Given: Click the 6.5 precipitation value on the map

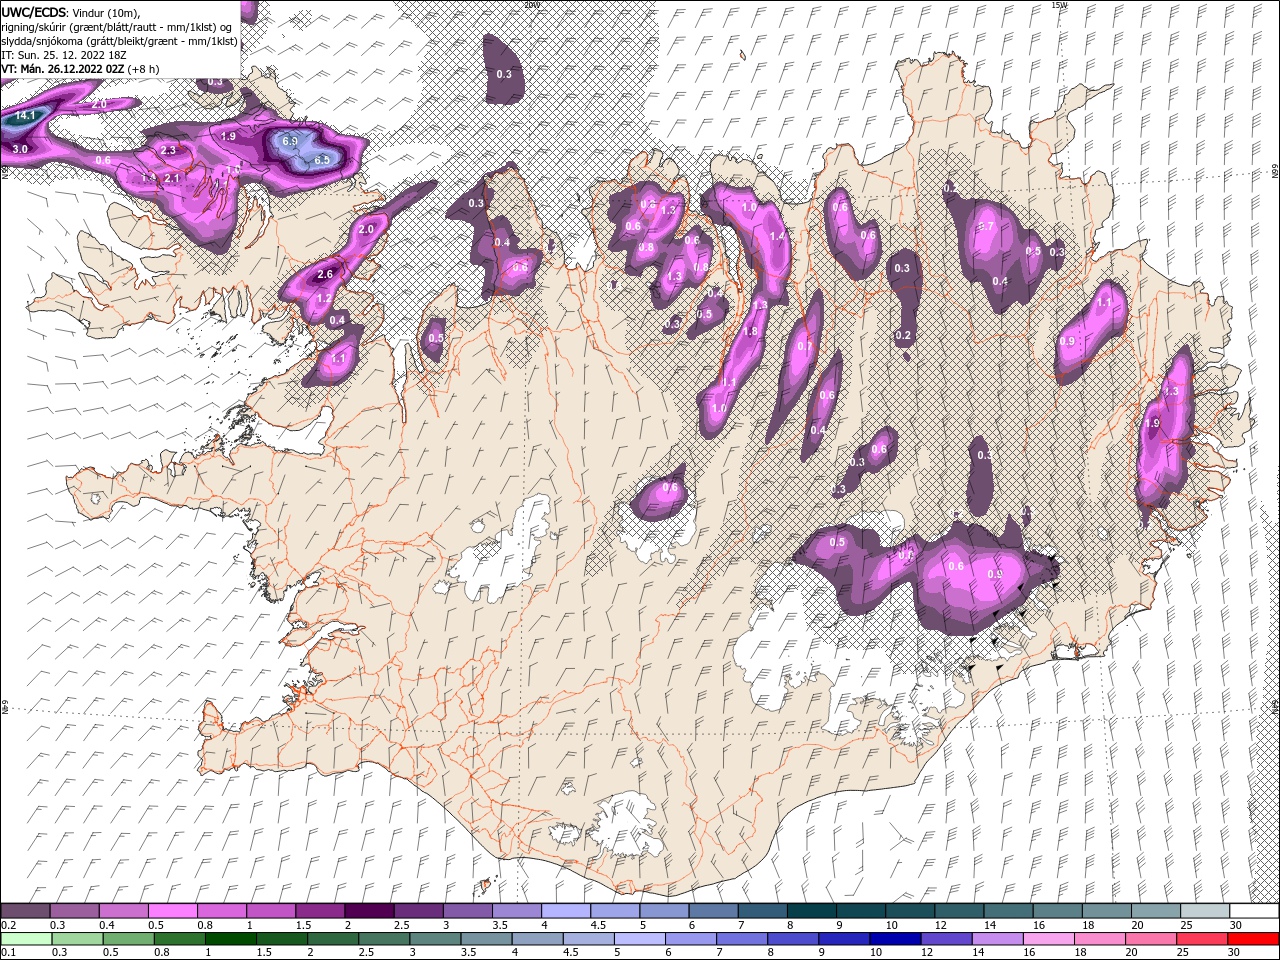Looking at the screenshot, I should point(322,160).
